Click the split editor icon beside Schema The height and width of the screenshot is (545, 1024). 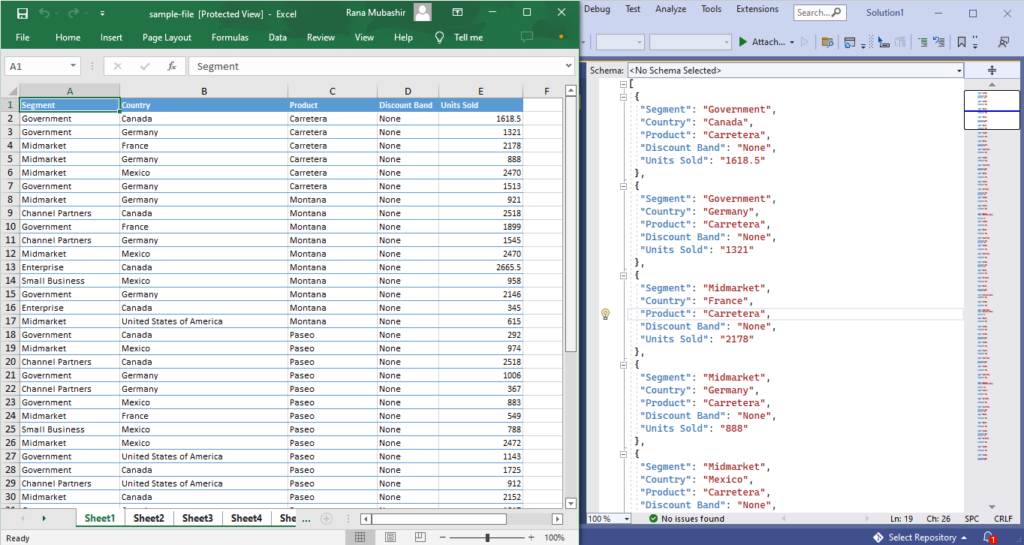pyautogui.click(x=991, y=70)
